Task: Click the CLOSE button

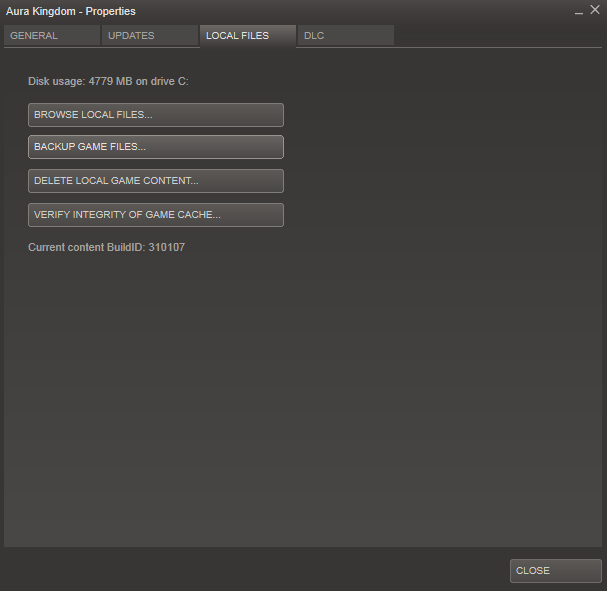Action: click(556, 571)
